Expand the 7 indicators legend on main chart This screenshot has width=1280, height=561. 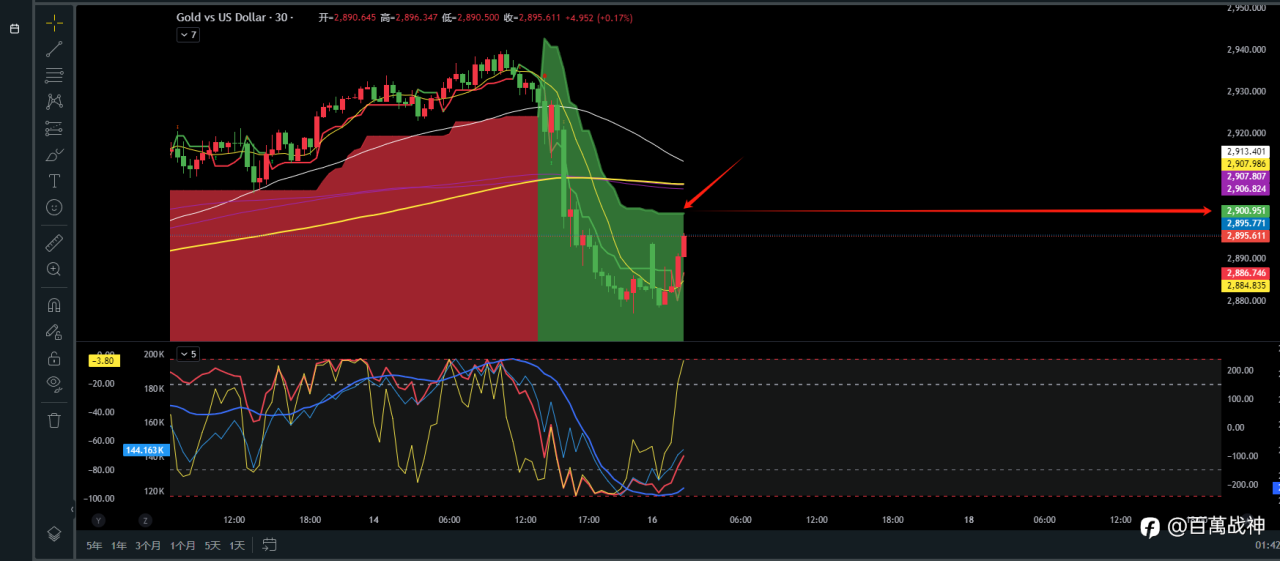pos(188,34)
